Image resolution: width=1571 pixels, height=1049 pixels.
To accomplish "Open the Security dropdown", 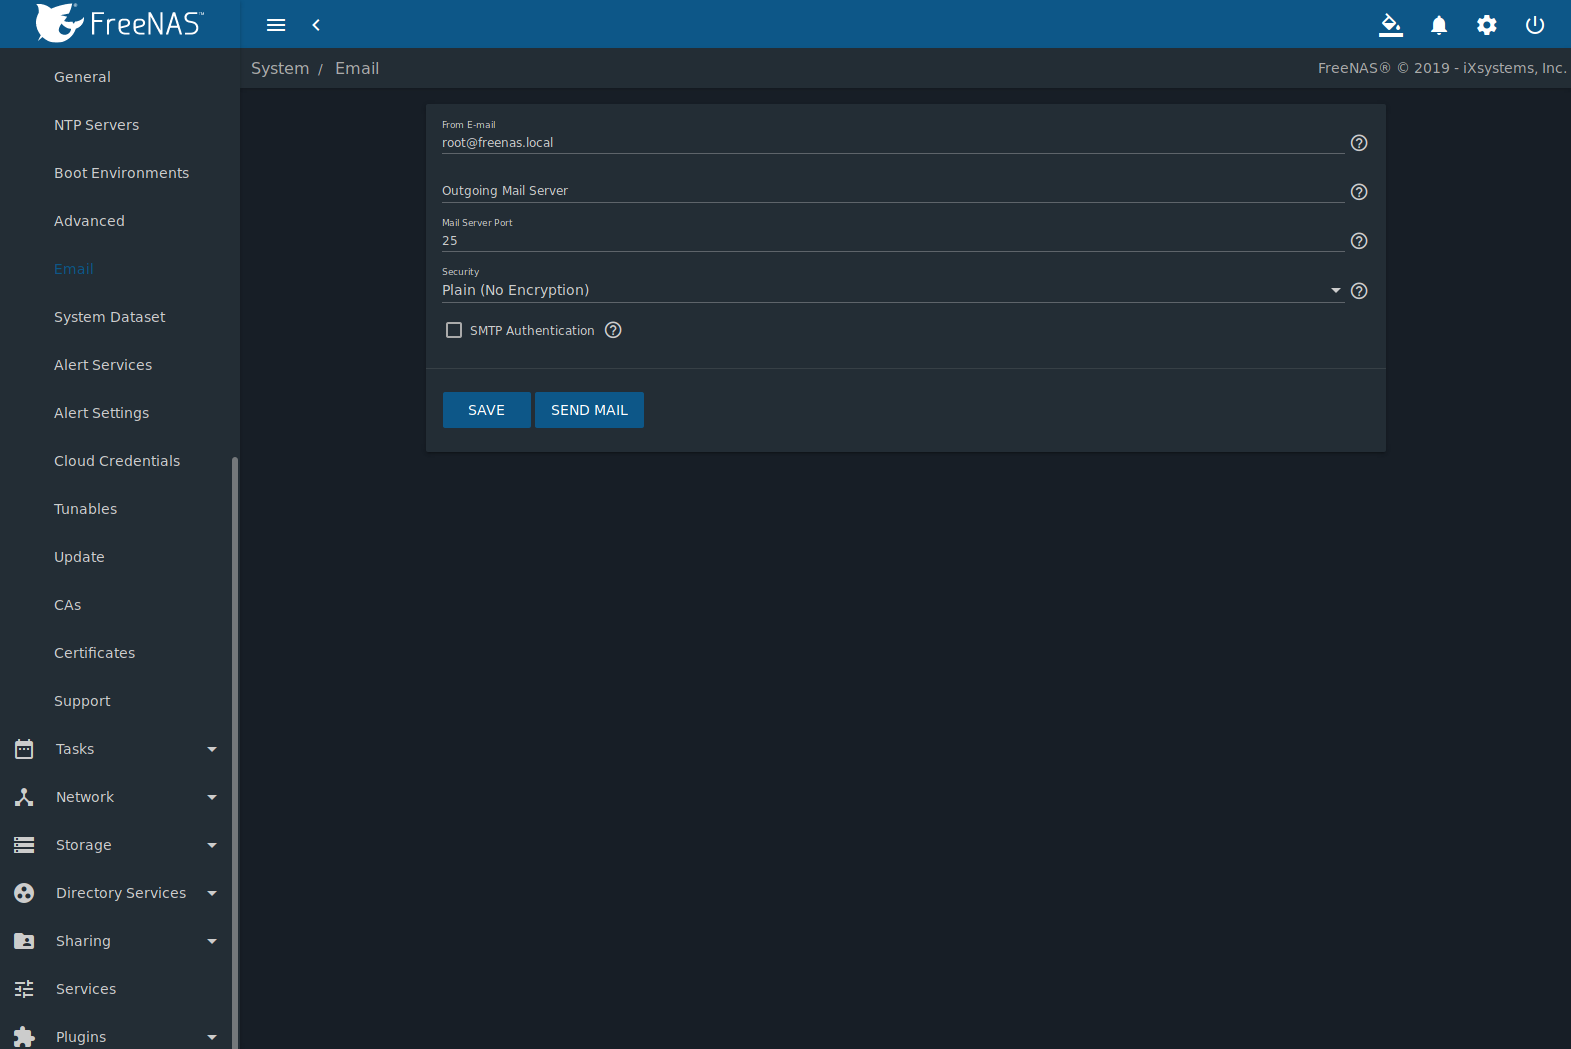I will [893, 290].
